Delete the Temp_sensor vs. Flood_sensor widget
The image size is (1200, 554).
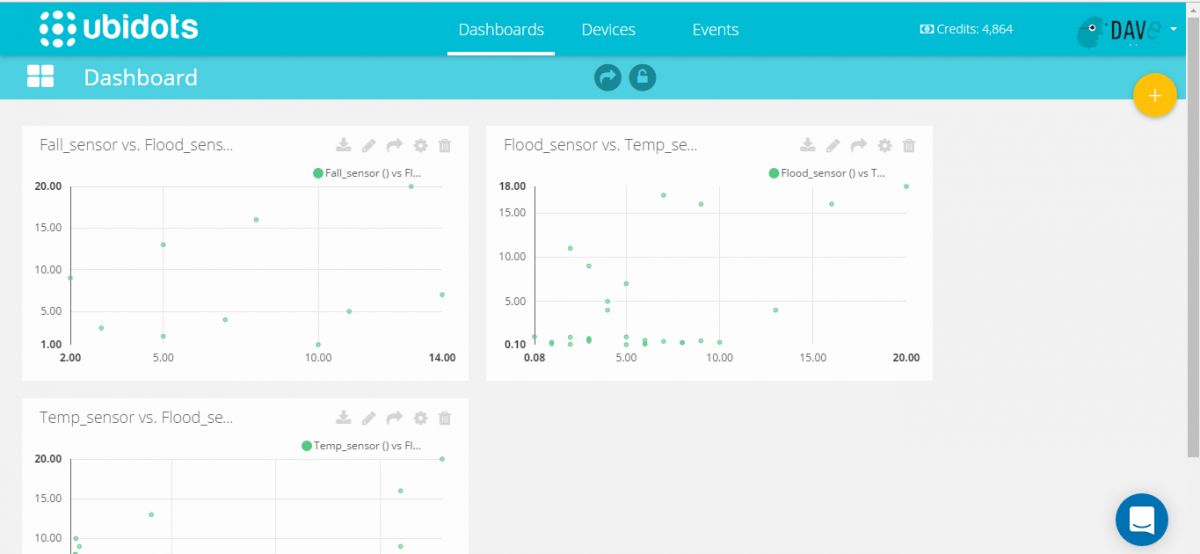(x=445, y=418)
